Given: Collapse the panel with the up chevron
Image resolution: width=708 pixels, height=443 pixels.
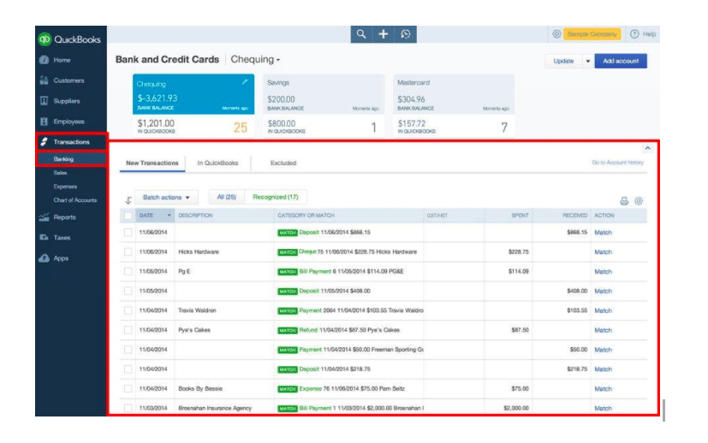Looking at the screenshot, I should (647, 148).
